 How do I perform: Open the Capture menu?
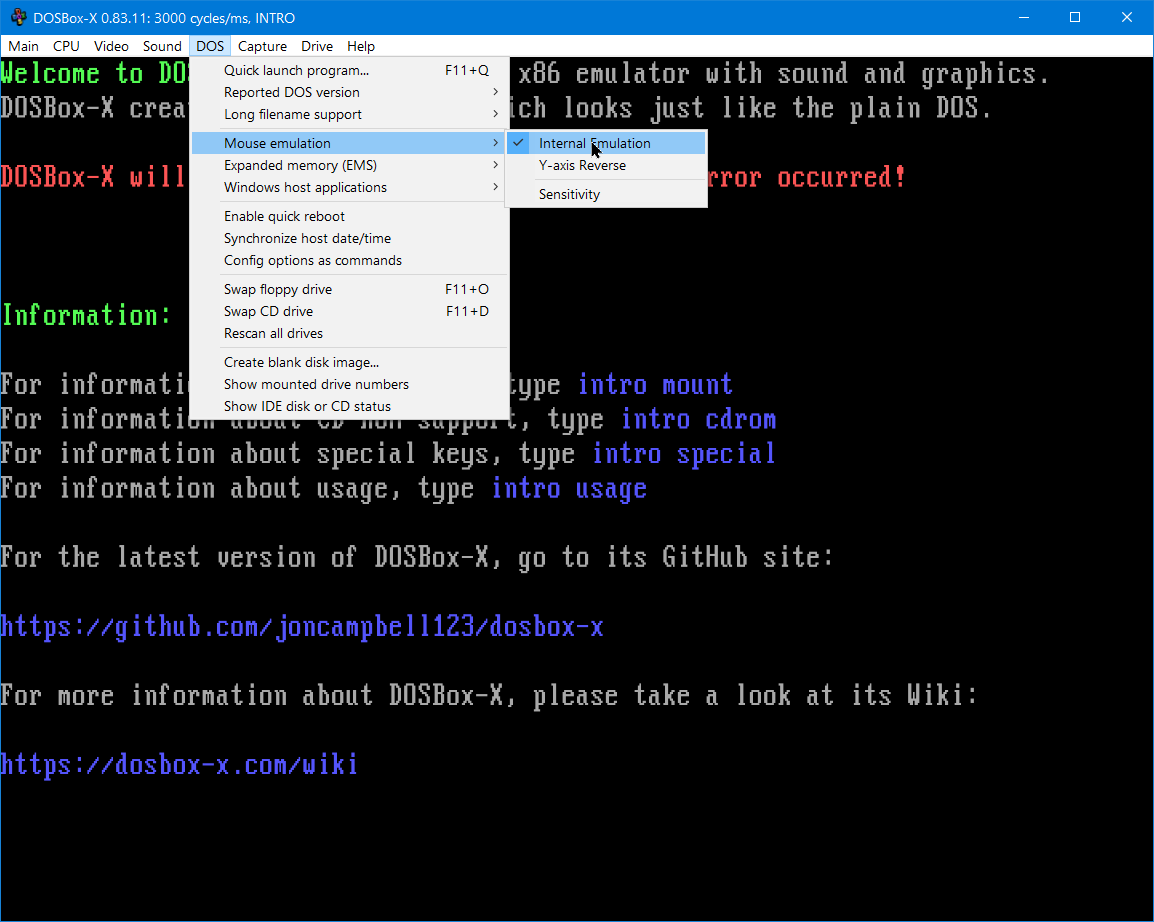click(262, 46)
